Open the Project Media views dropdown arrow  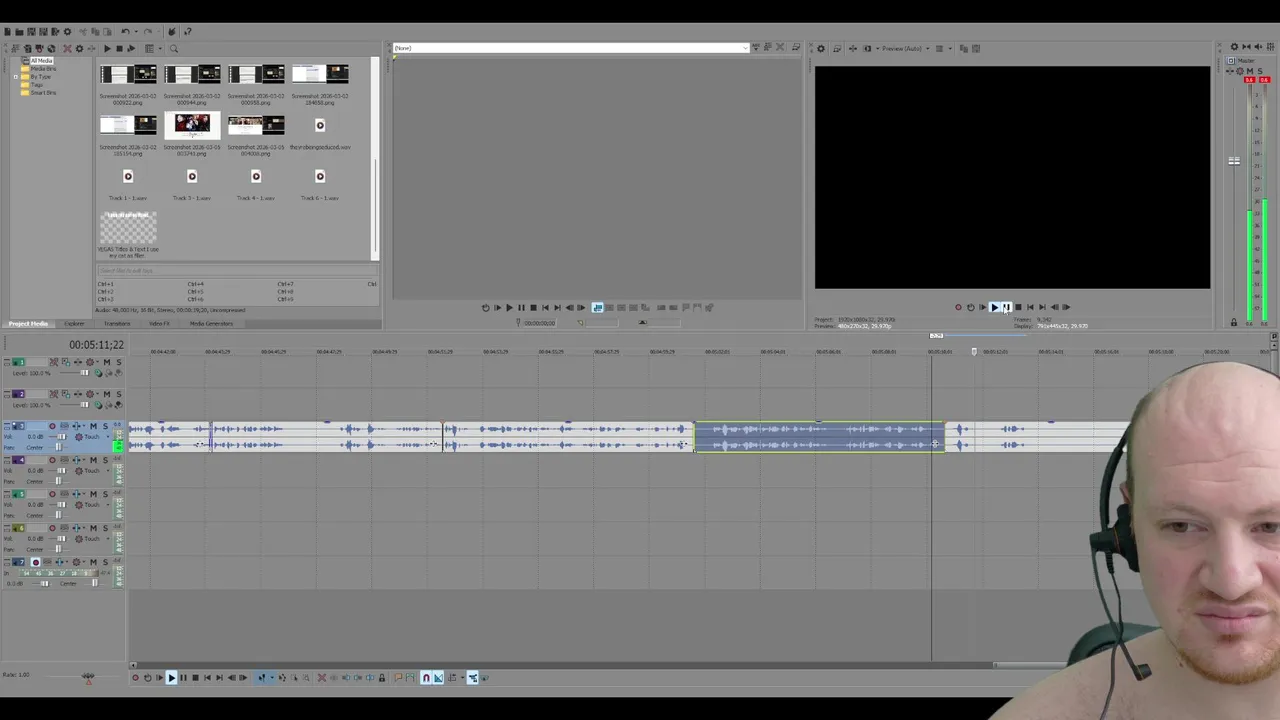point(160,49)
